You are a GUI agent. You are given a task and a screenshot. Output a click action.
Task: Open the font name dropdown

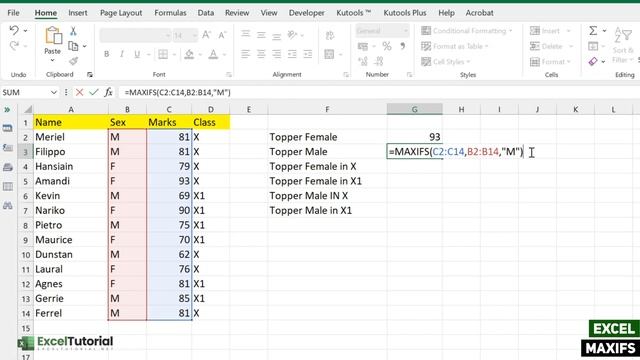coord(168,36)
